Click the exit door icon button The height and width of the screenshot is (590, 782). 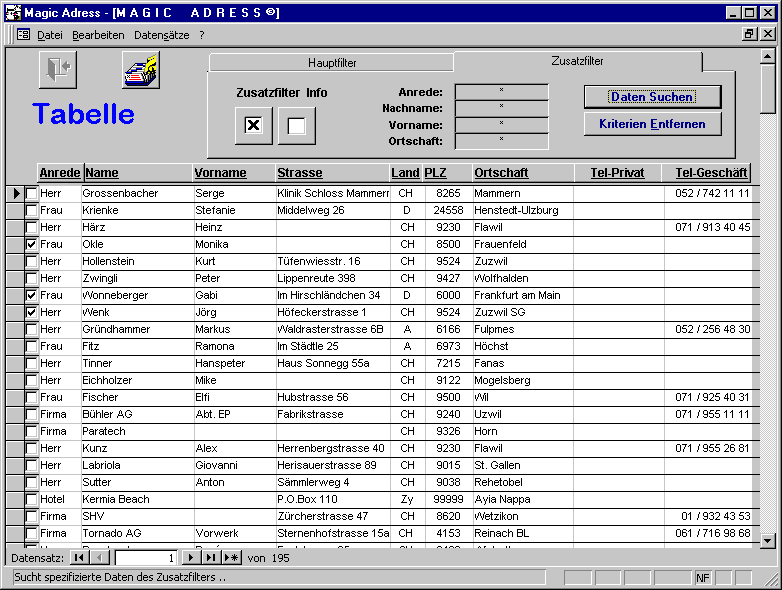click(57, 69)
